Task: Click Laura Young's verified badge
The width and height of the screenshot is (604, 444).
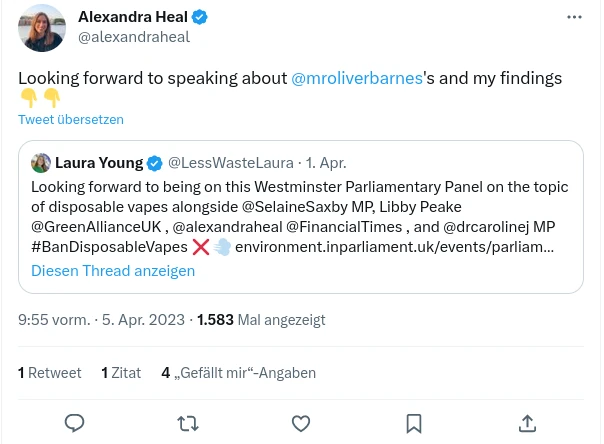Action: pyautogui.click(x=155, y=163)
